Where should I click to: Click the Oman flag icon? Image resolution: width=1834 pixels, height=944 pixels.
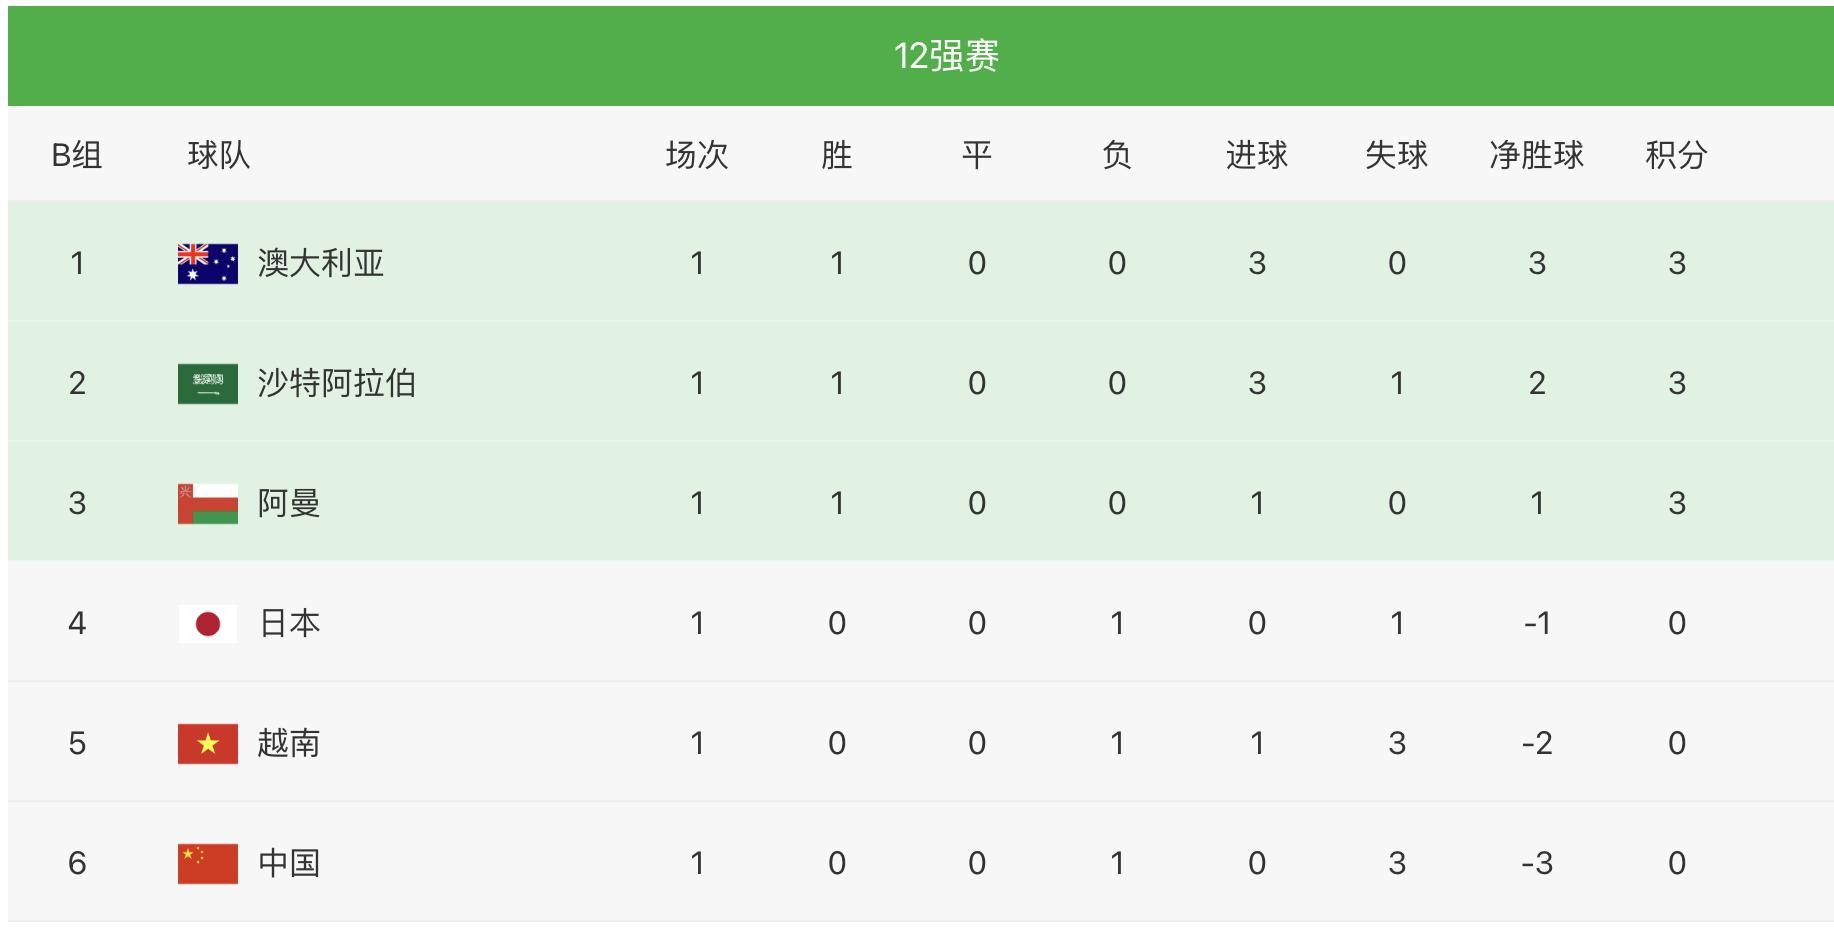pyautogui.click(x=208, y=504)
